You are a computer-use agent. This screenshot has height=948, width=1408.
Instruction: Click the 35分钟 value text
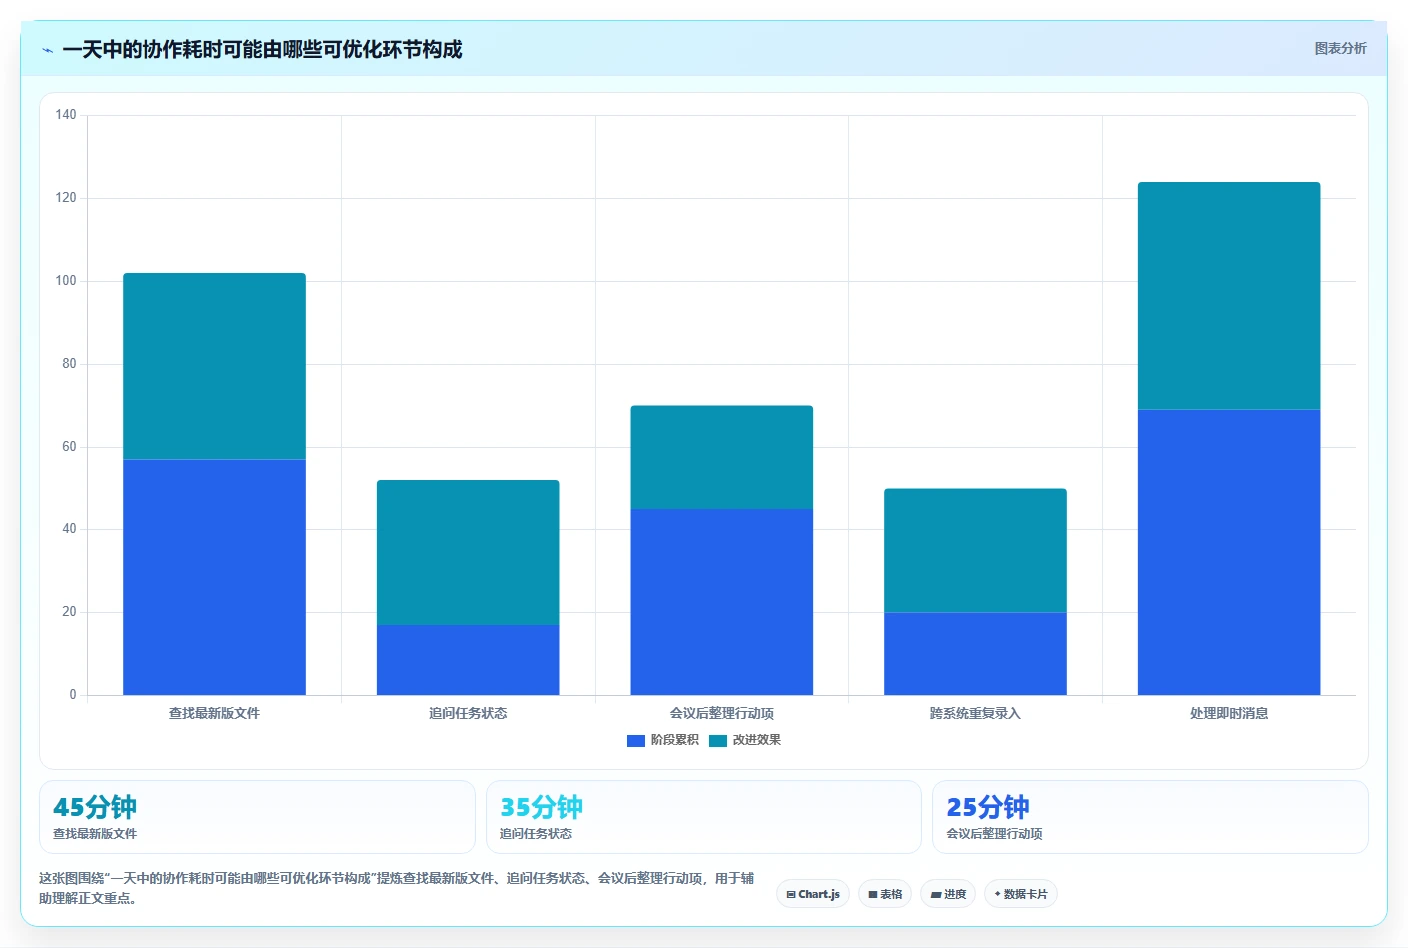coord(541,807)
